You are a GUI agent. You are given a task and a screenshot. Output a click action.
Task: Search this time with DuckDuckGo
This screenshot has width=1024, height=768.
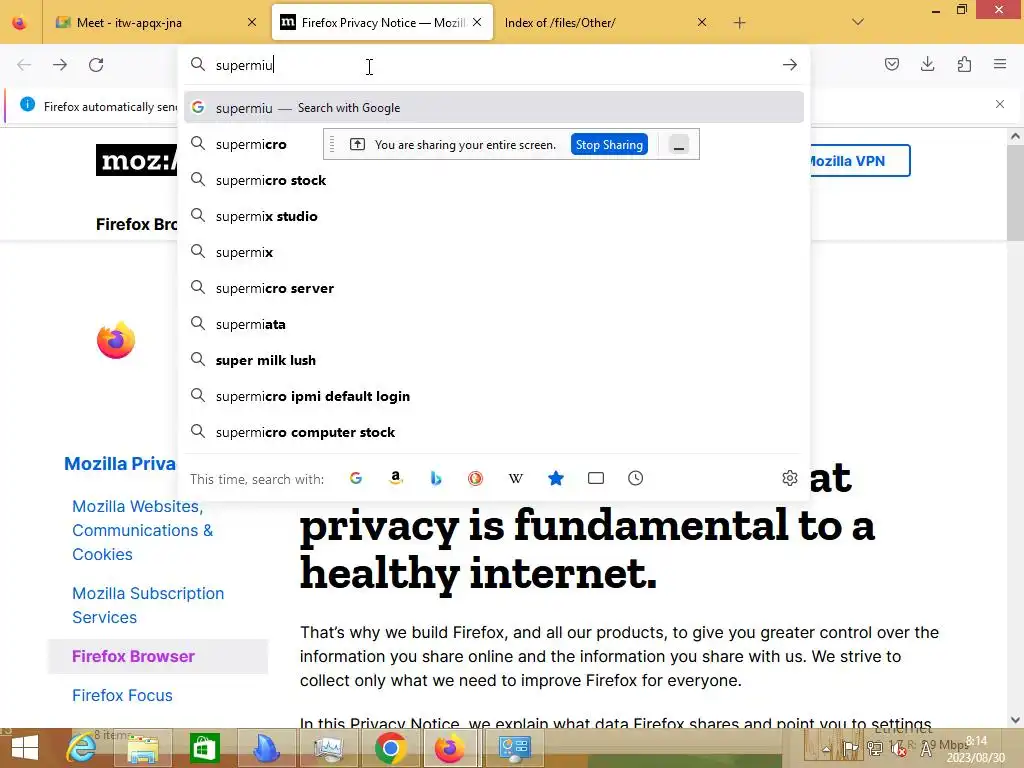click(x=475, y=479)
